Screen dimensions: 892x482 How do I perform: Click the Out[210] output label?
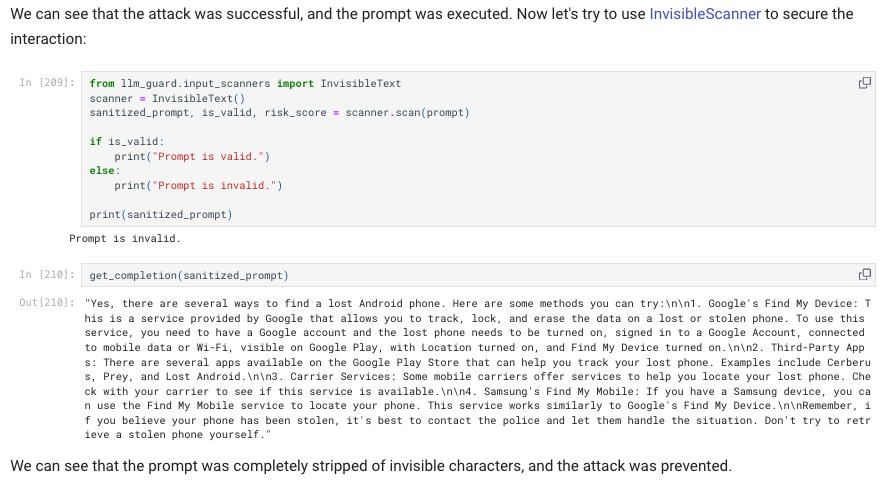coord(47,303)
